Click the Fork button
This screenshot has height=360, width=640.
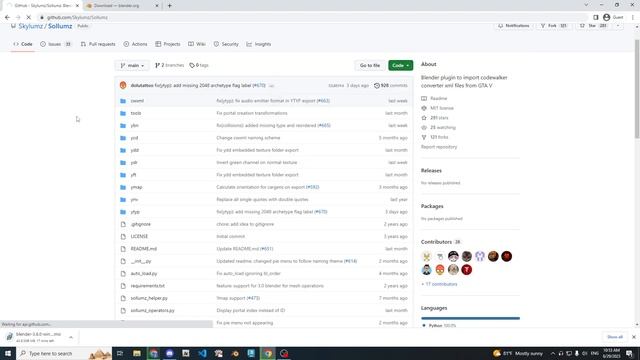(553, 26)
